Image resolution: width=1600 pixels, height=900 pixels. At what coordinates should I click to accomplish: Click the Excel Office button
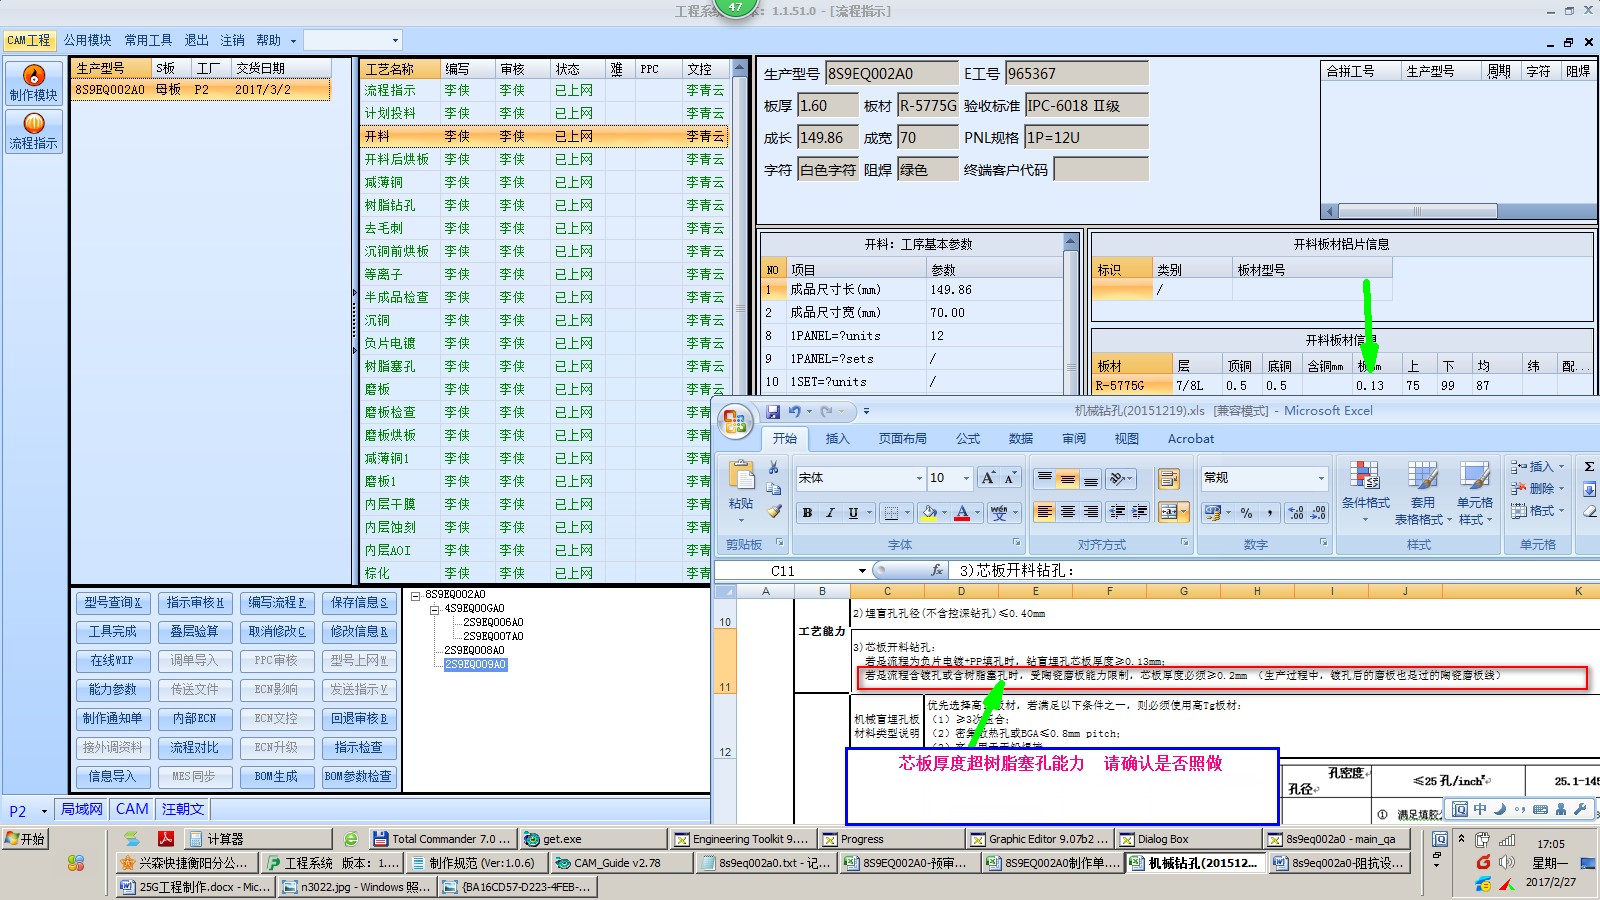coord(736,421)
